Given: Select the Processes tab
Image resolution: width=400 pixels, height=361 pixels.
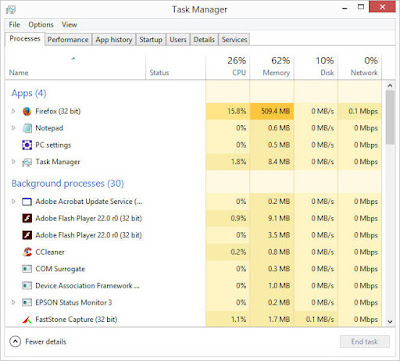Looking at the screenshot, I should [25, 39].
